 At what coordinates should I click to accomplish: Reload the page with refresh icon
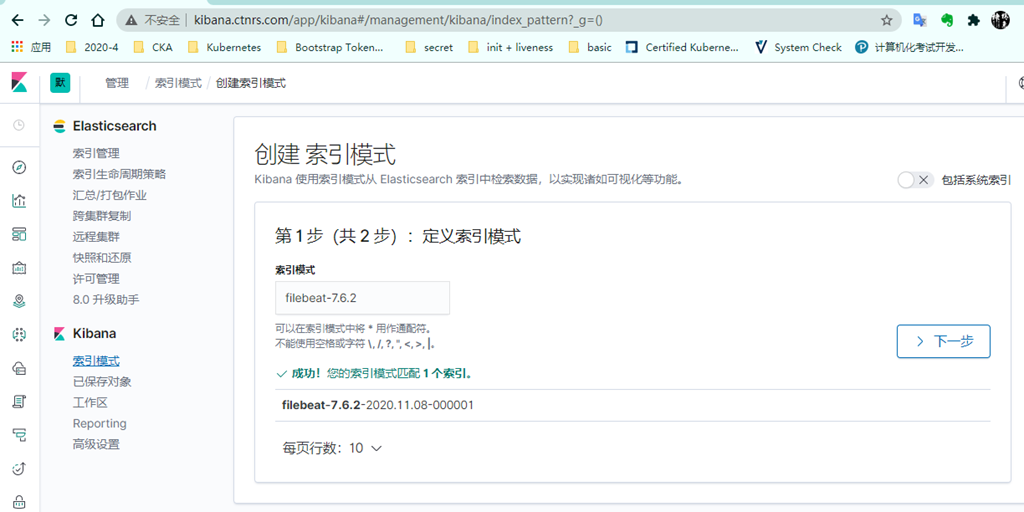(x=72, y=20)
